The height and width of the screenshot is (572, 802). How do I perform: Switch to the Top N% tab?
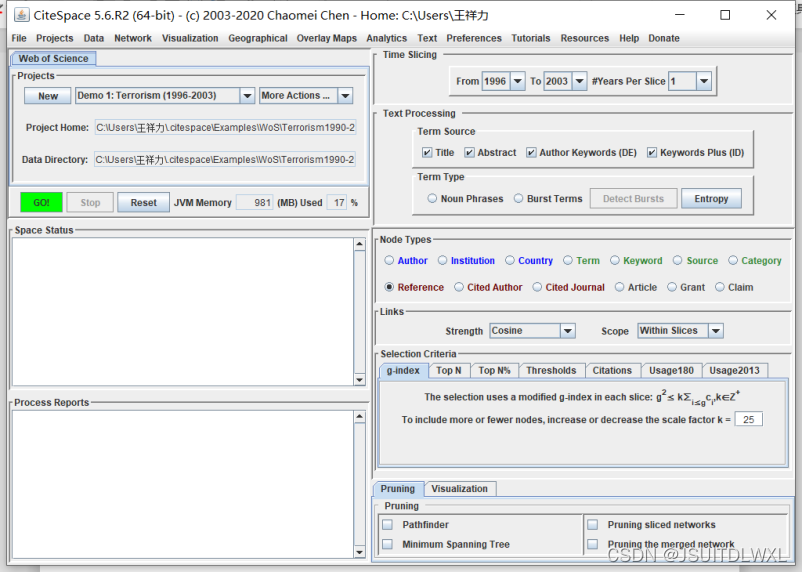(495, 370)
